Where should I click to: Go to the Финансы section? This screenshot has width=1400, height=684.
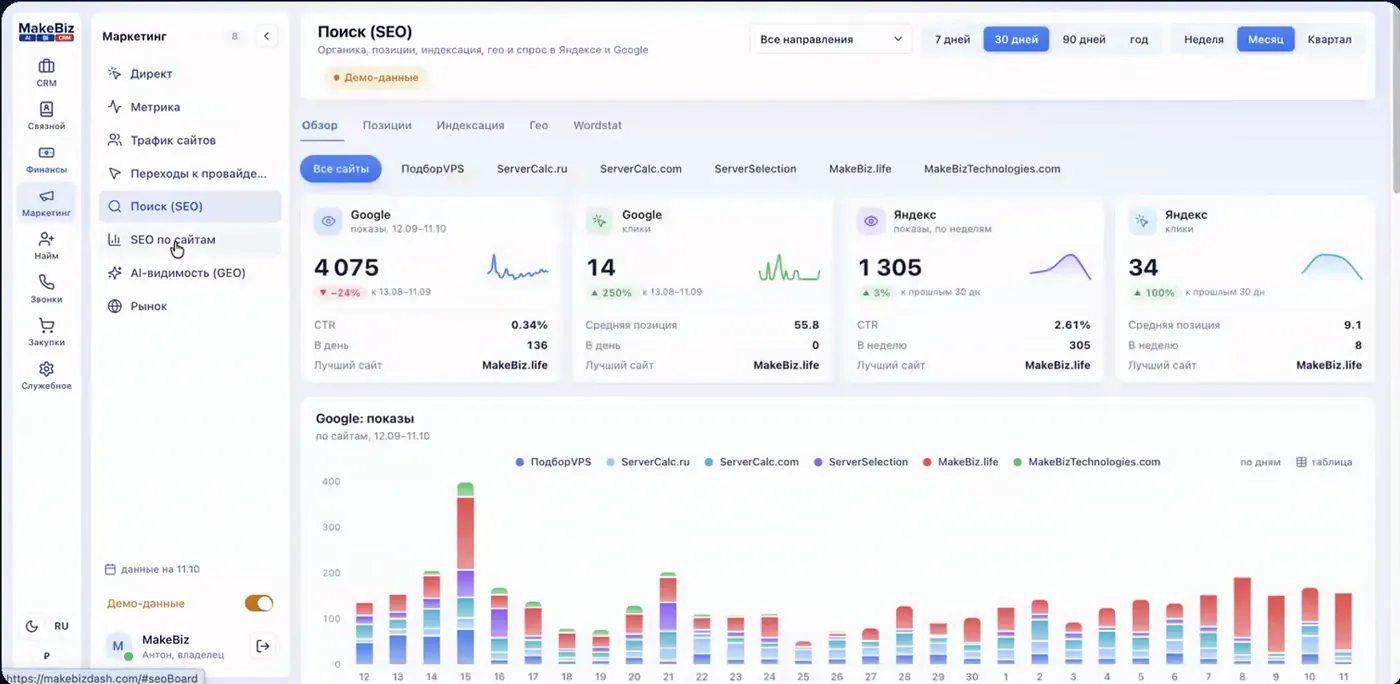point(46,160)
